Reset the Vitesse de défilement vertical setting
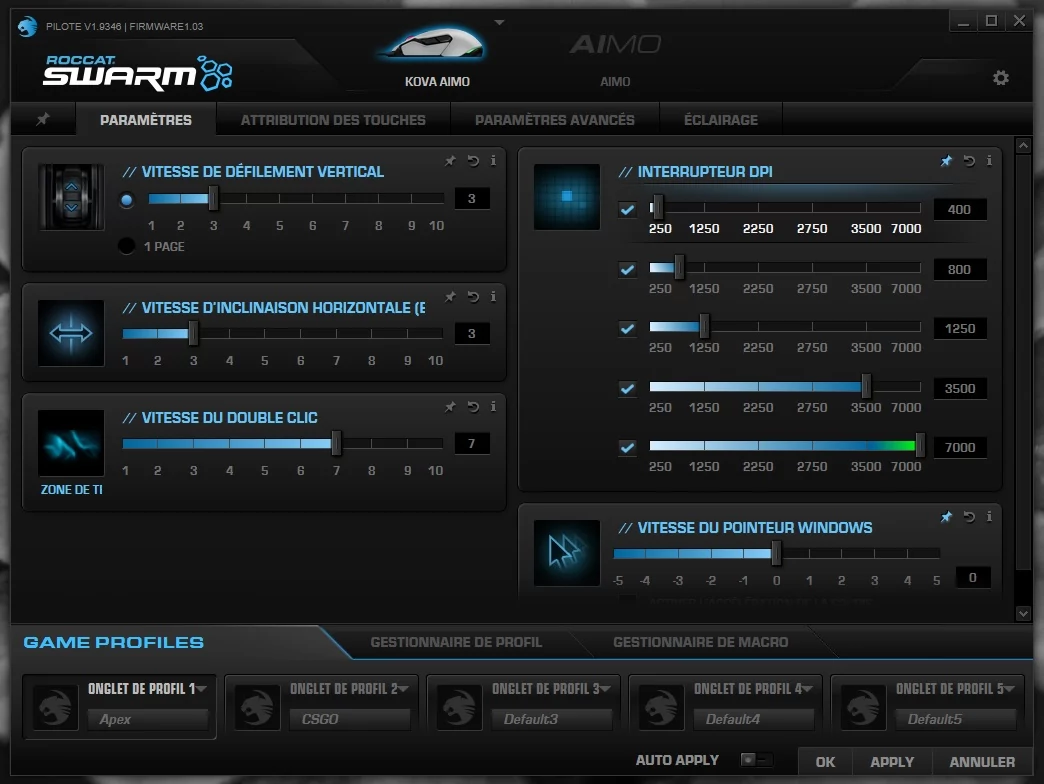Image resolution: width=1044 pixels, height=784 pixels. point(473,160)
